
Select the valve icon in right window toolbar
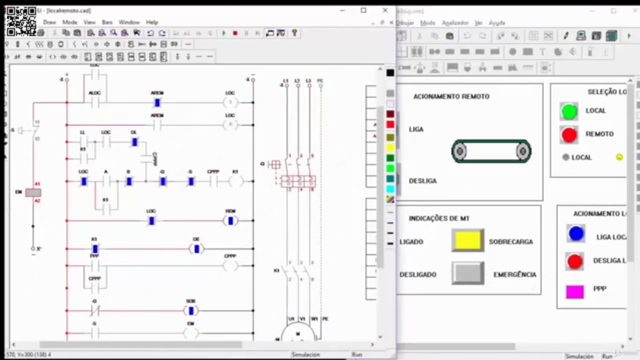pos(482,67)
